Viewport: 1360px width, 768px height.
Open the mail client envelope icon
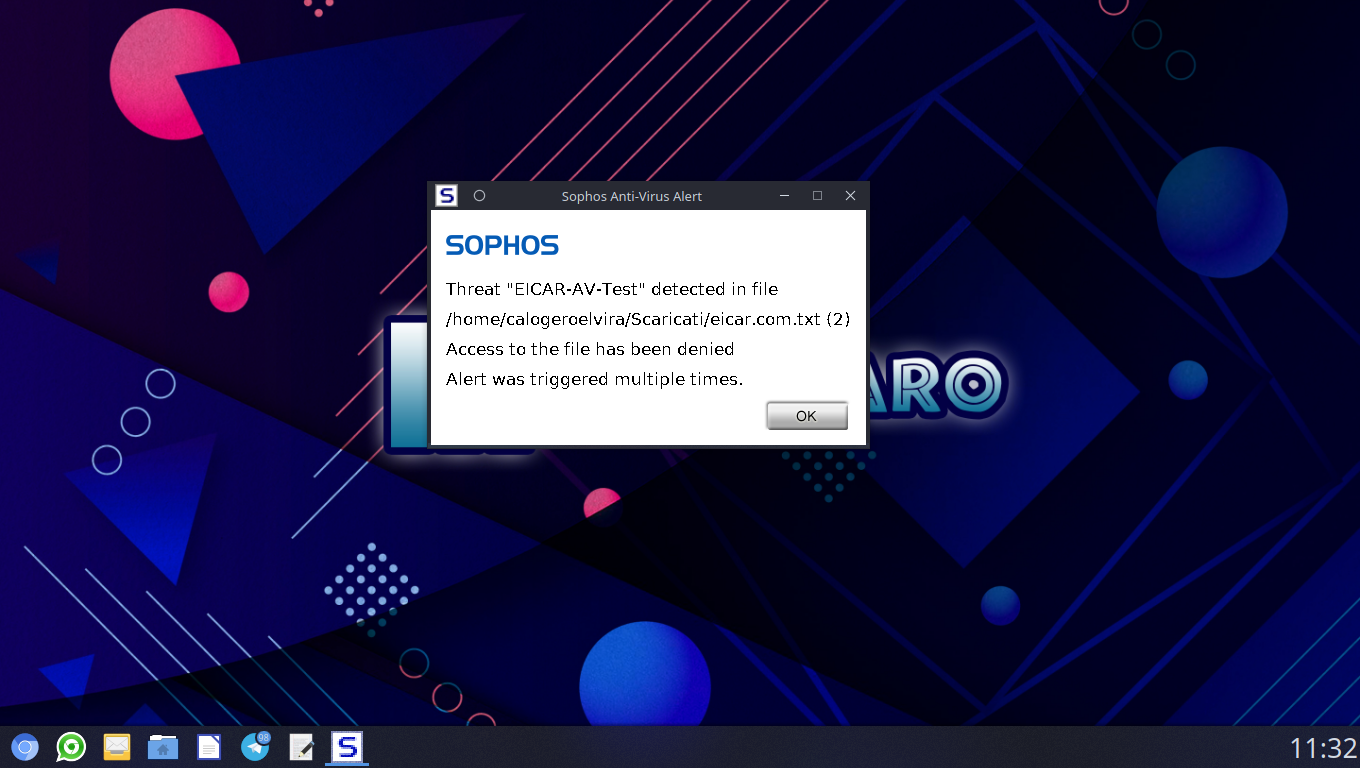coord(117,747)
